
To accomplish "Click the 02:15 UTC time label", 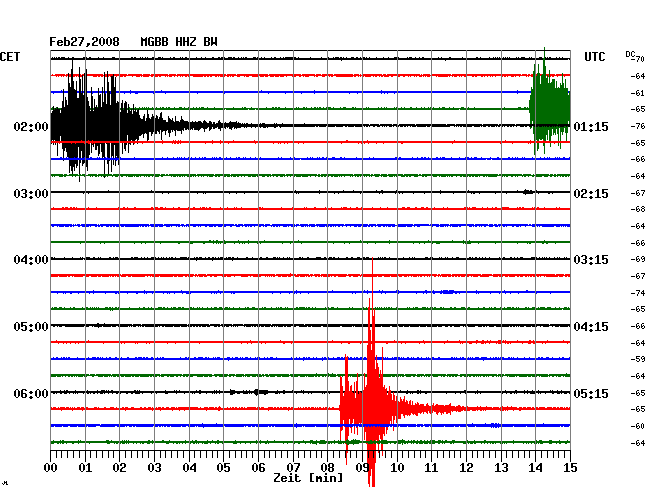I will click(x=591, y=194).
